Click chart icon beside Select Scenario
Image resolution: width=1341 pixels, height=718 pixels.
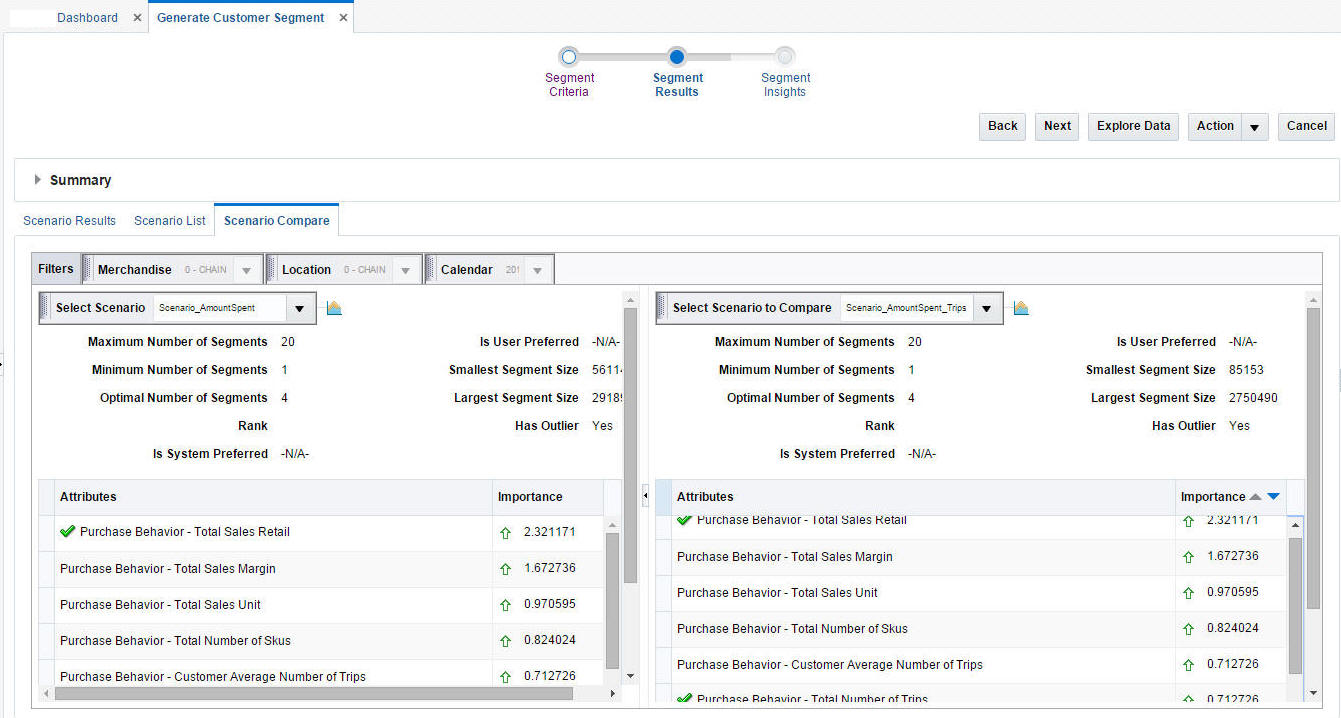tap(334, 308)
